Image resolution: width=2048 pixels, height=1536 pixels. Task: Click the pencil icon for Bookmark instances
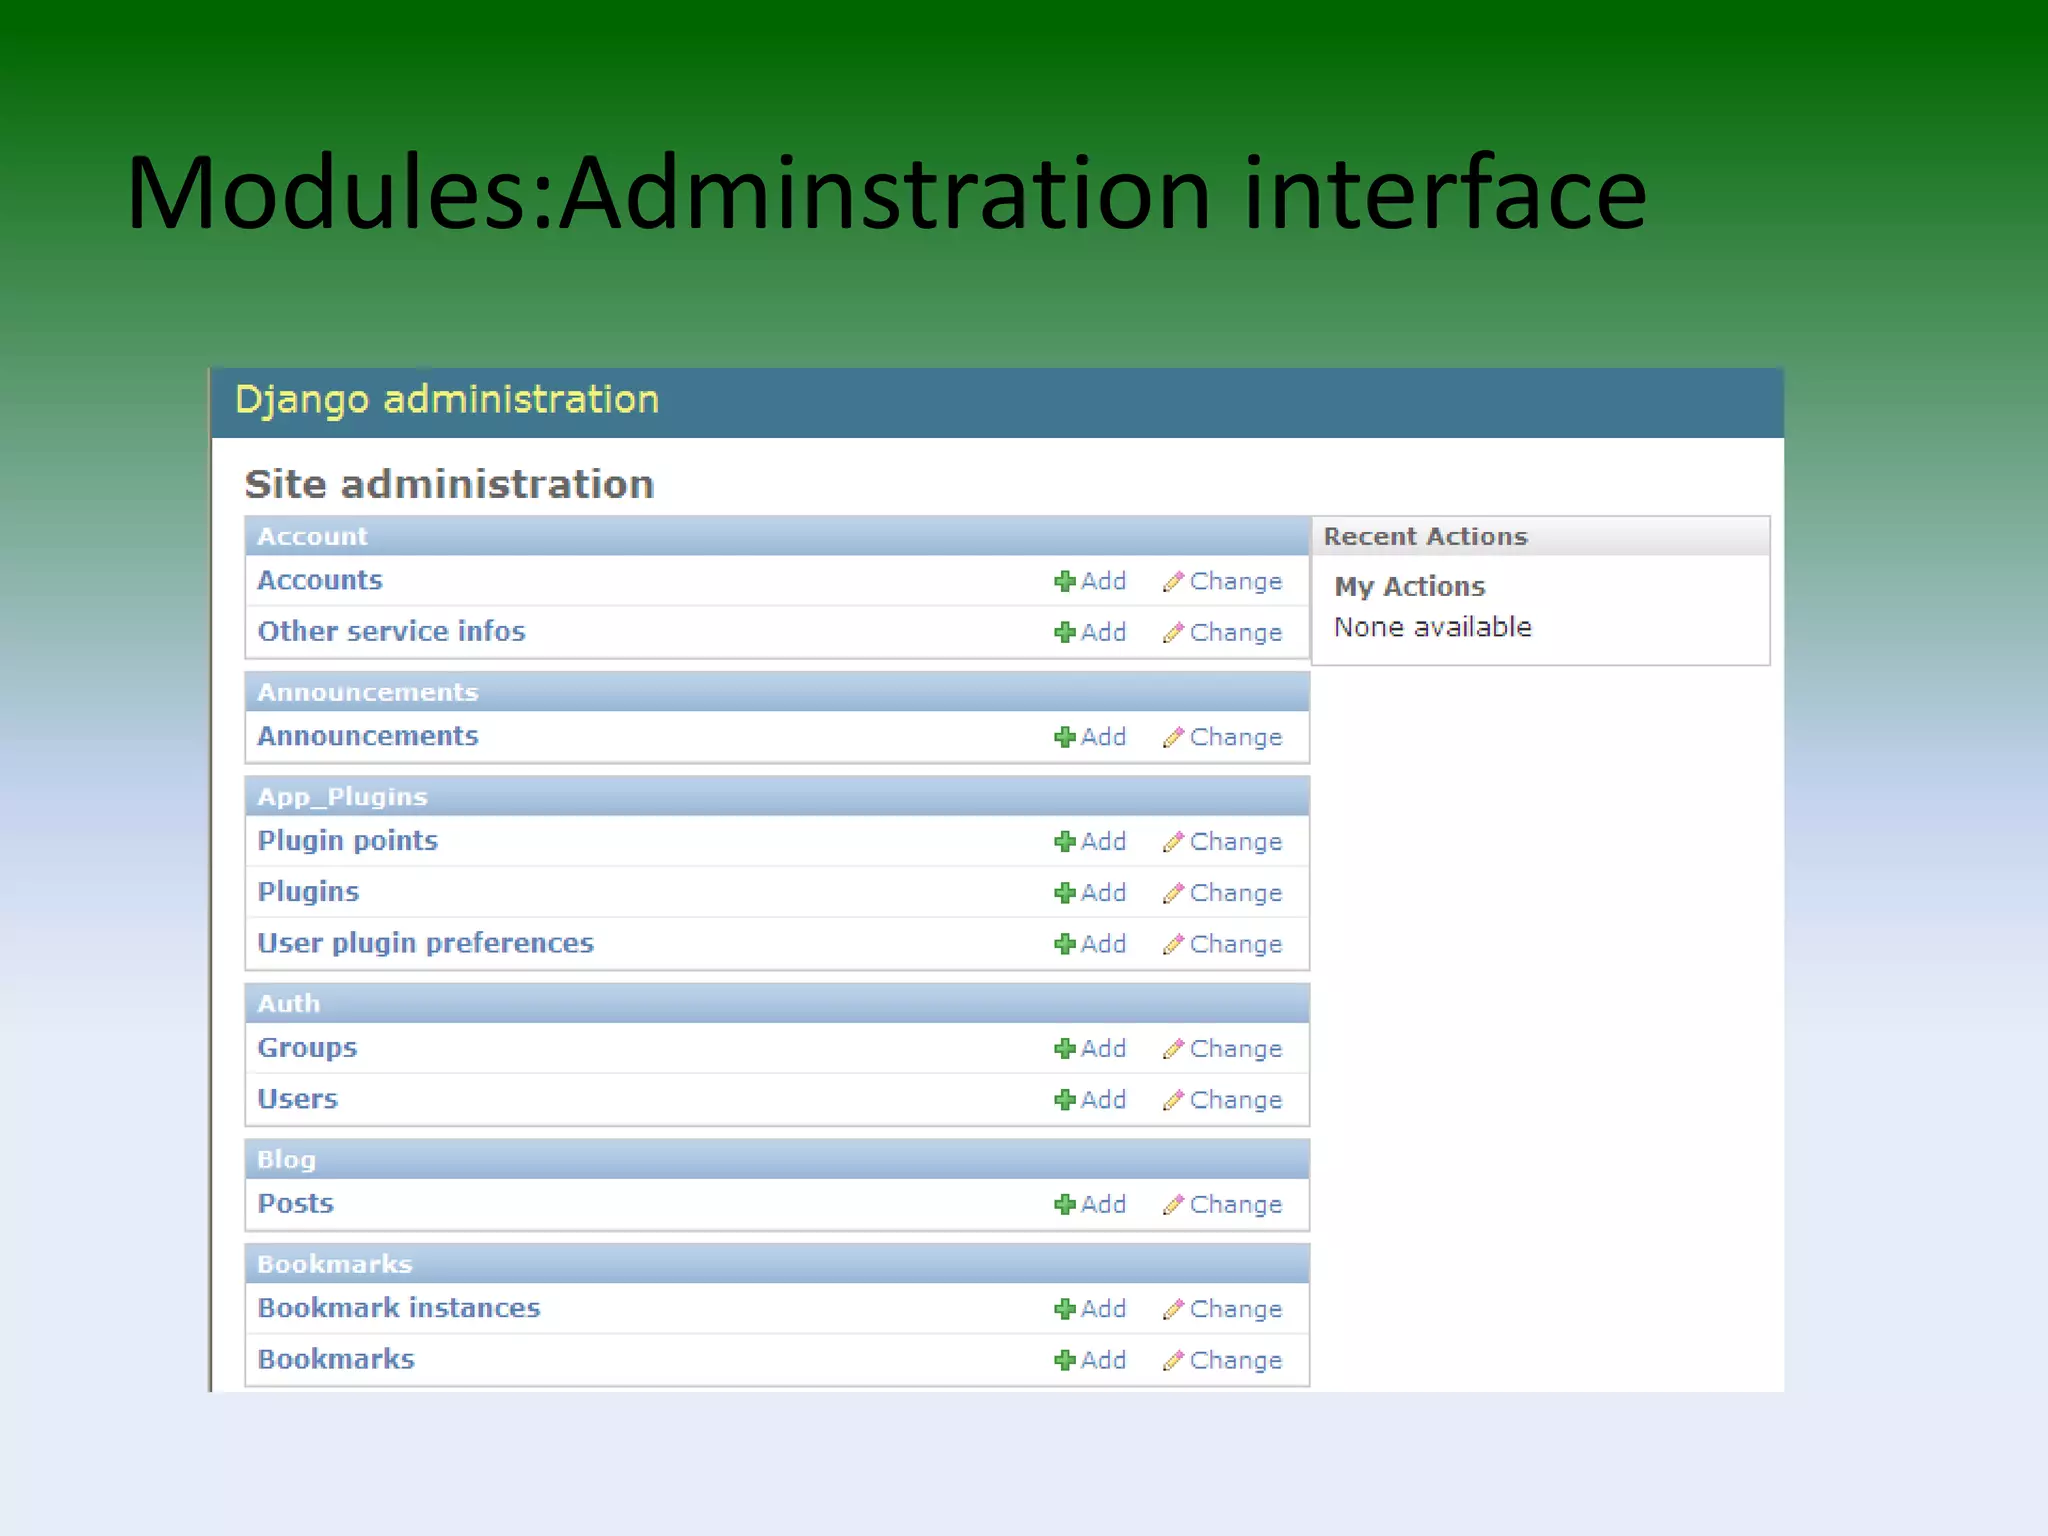(1173, 1309)
